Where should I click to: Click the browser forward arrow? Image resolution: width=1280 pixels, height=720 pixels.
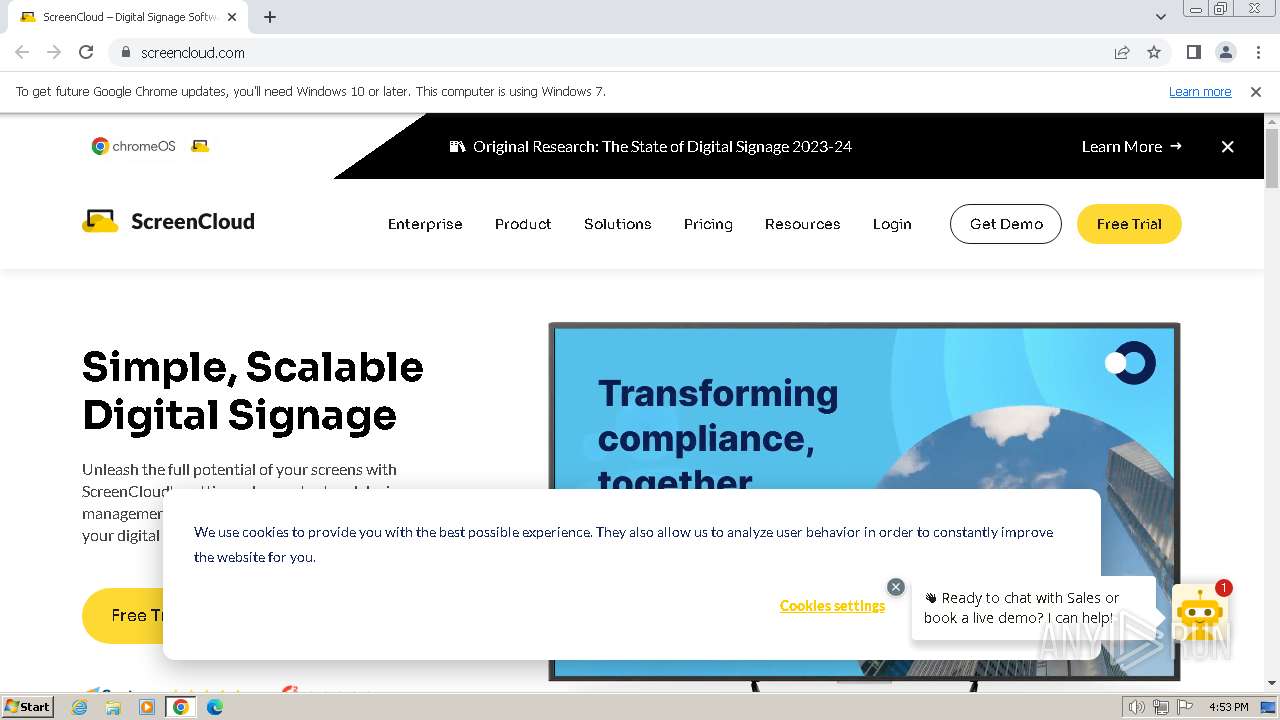point(54,52)
